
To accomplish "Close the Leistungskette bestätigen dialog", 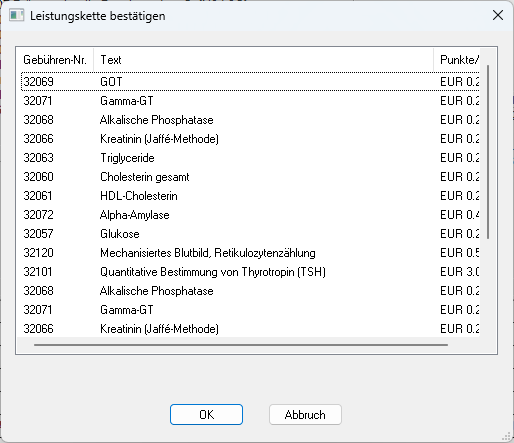I will point(498,15).
